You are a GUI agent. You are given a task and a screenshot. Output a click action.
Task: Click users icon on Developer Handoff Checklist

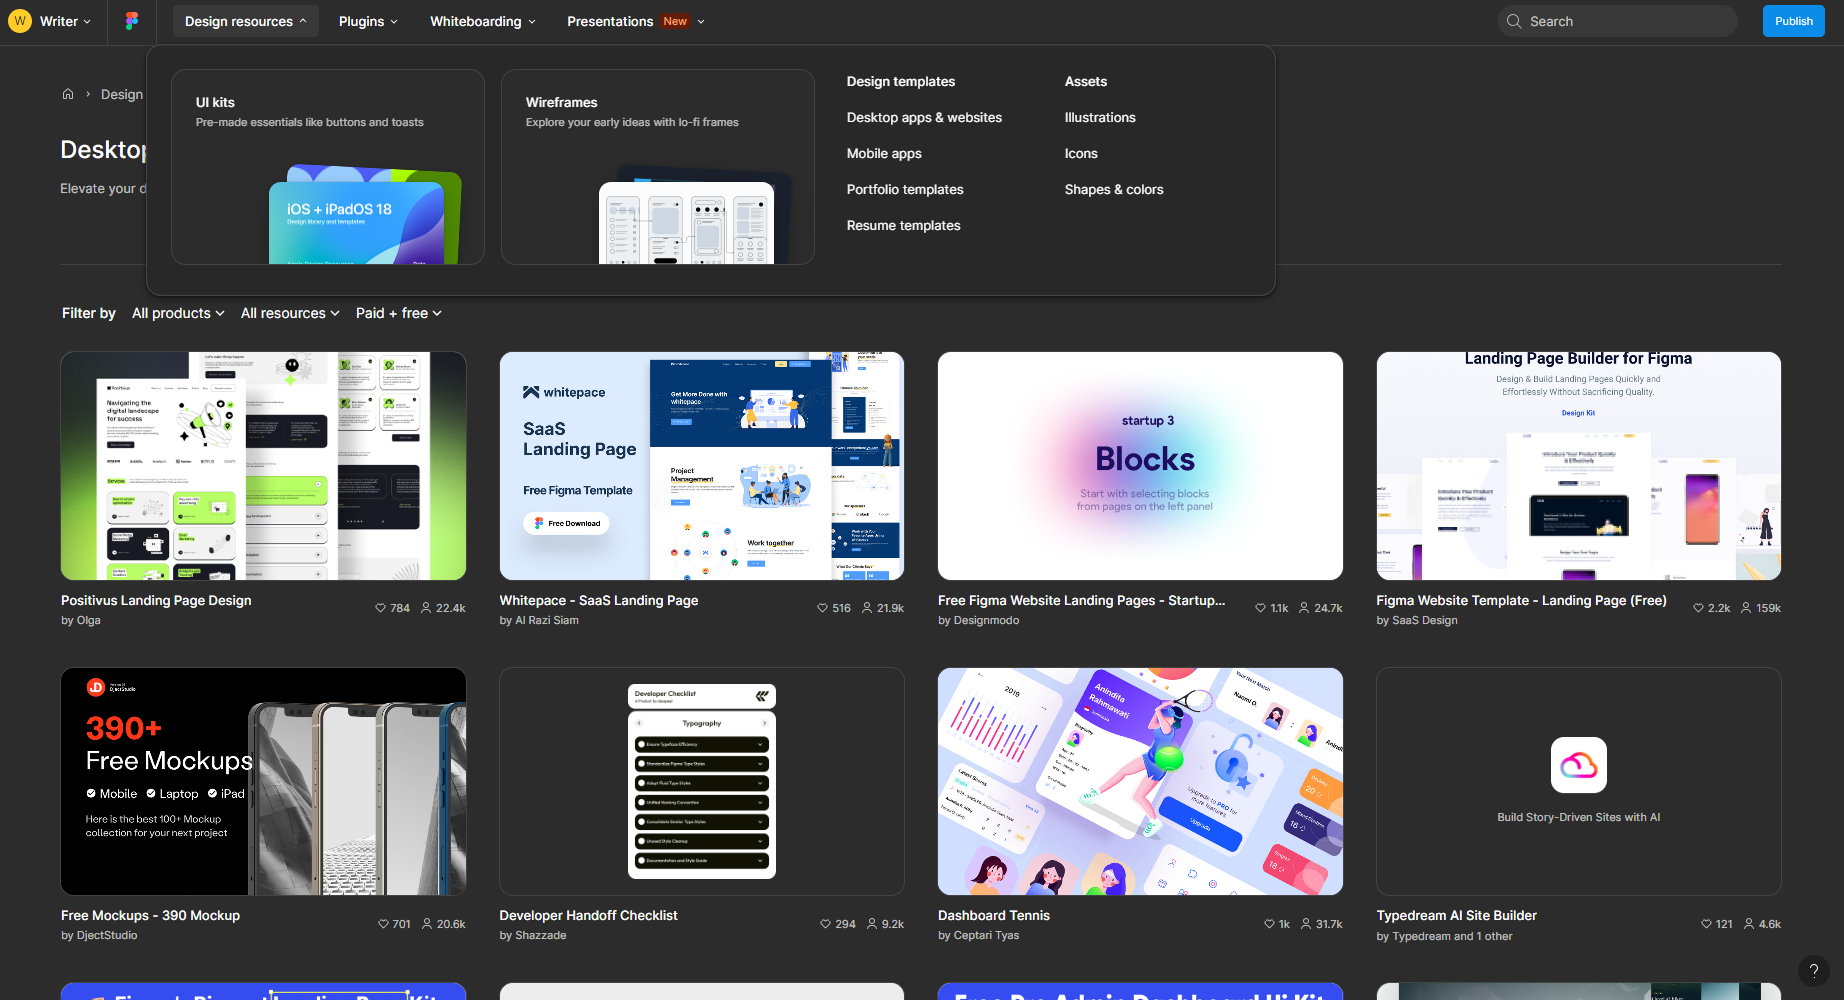point(872,924)
